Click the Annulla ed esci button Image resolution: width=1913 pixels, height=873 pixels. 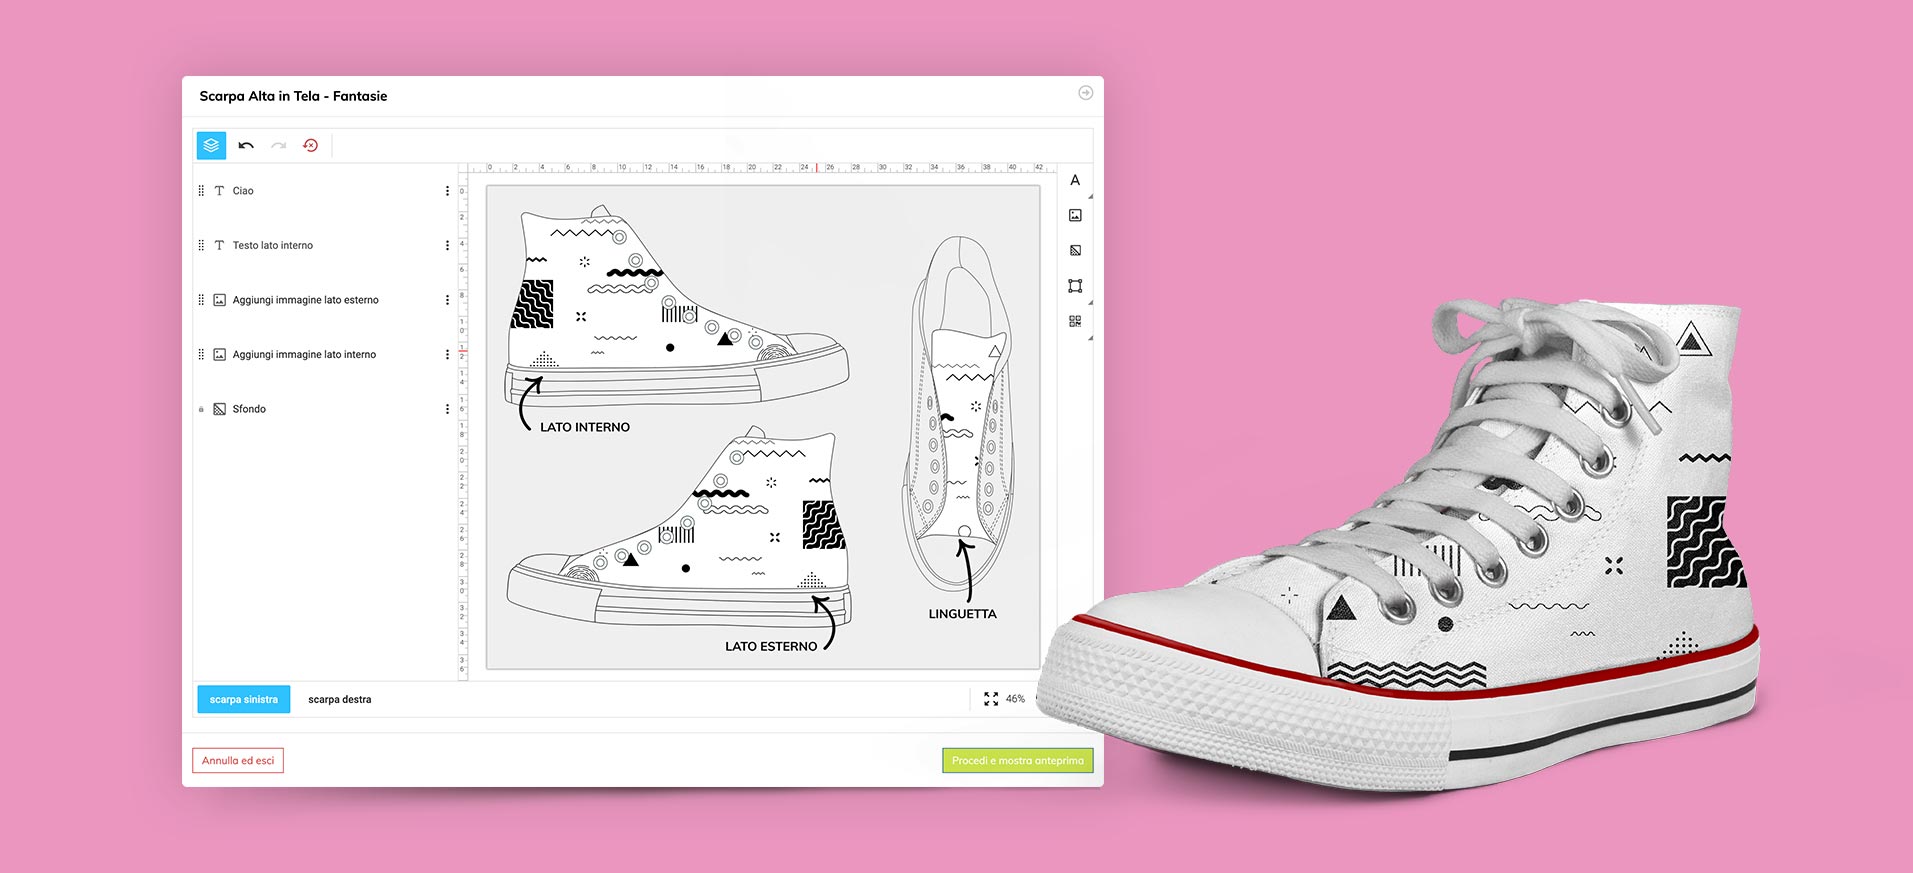point(238,761)
